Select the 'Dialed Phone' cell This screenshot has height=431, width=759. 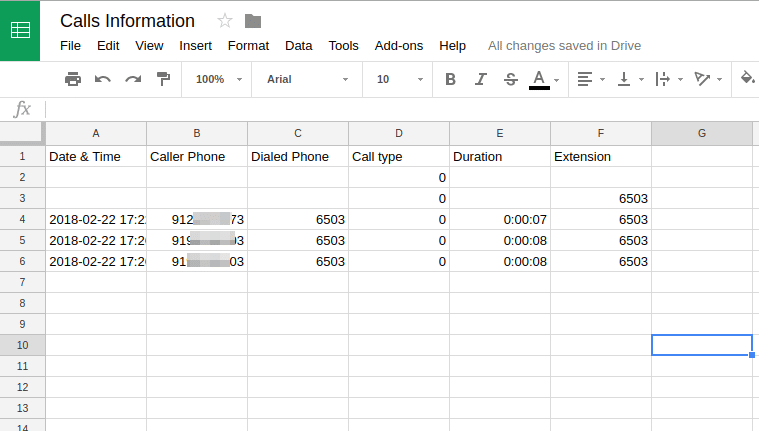tap(298, 156)
